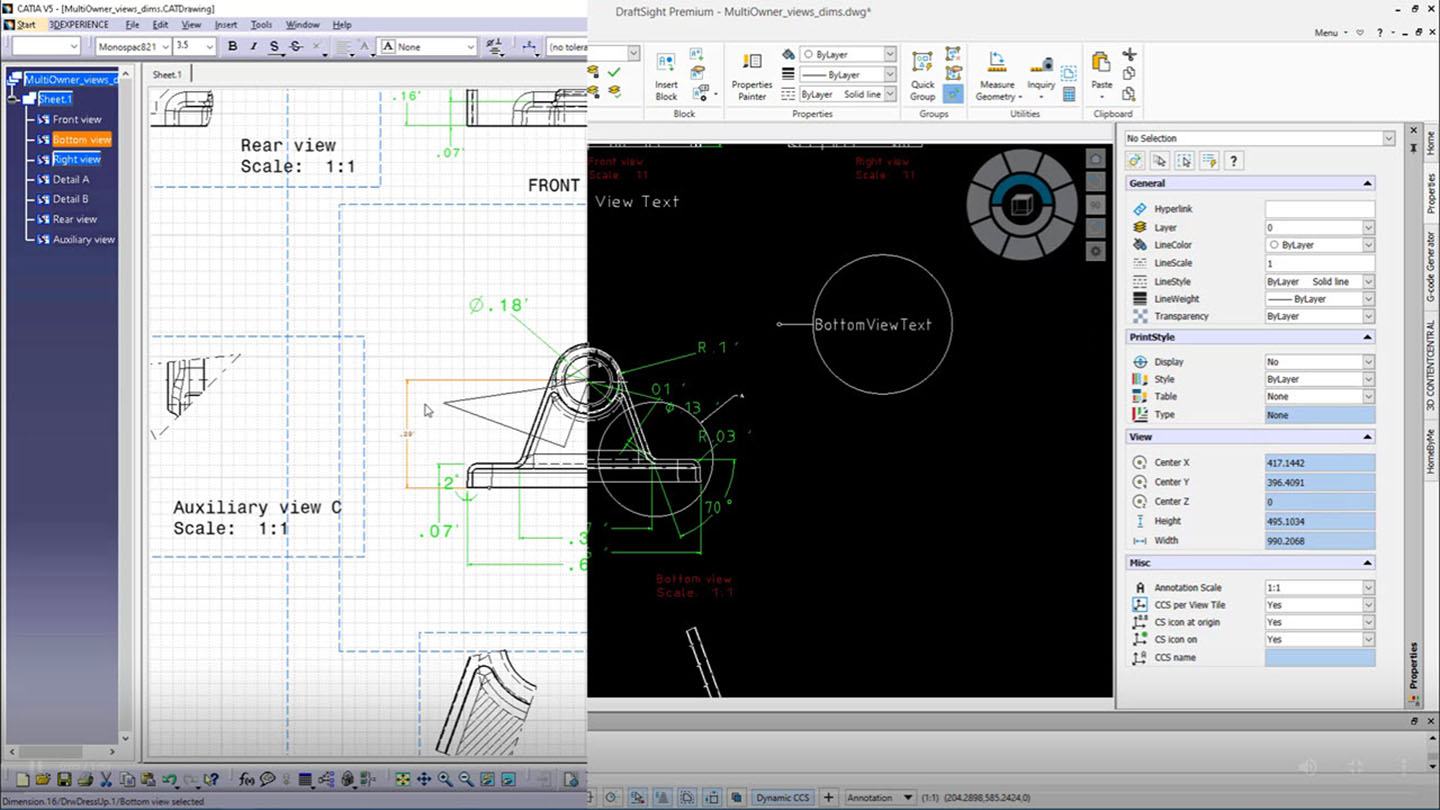Click the Pan arrows icon in CATIA toolbar
The width and height of the screenshot is (1440, 810).
424,779
